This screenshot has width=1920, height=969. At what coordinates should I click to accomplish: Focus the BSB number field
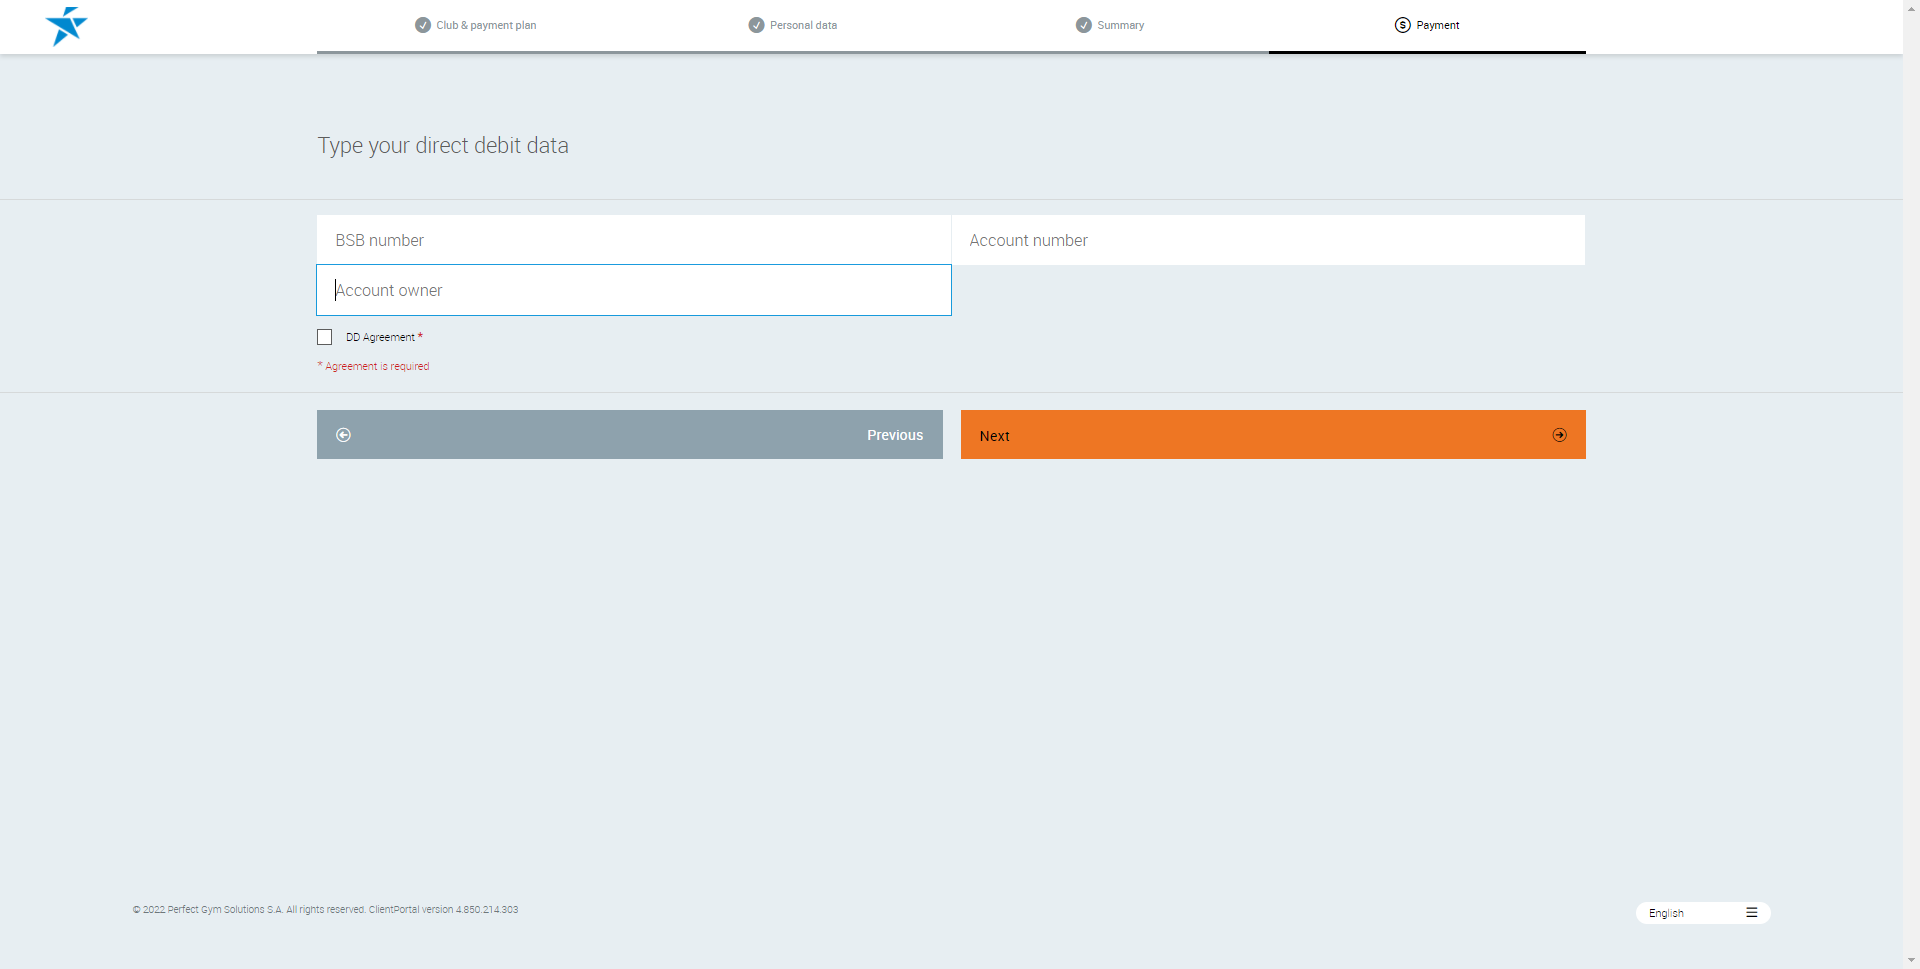tap(633, 240)
